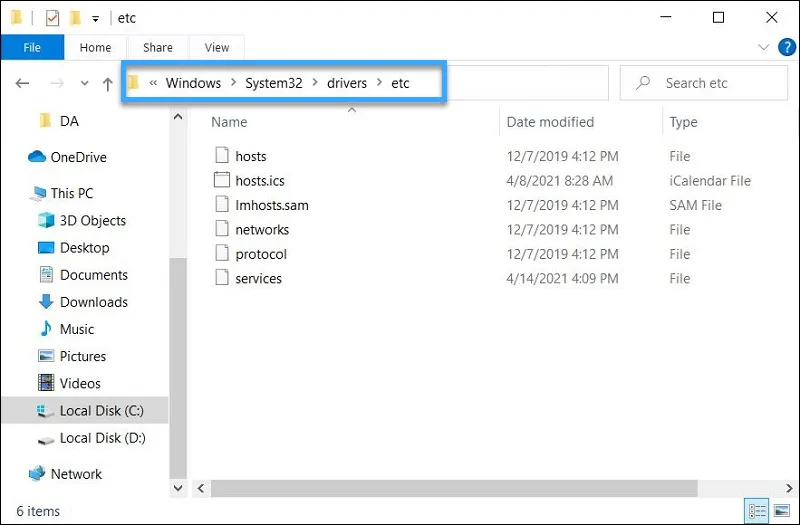
Task: Switch to the Home ribbon tab
Action: click(95, 47)
